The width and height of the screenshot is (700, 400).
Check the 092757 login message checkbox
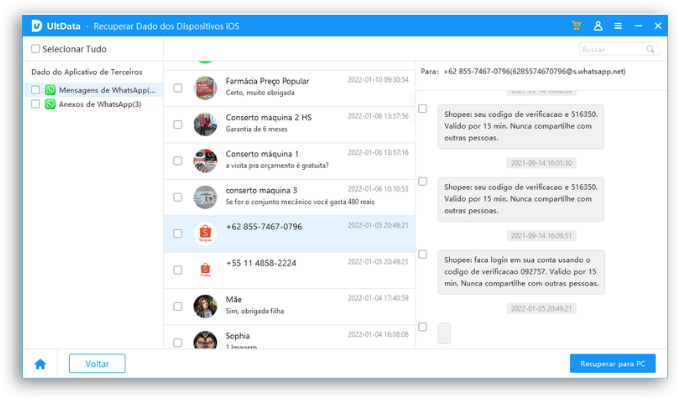coord(423,254)
